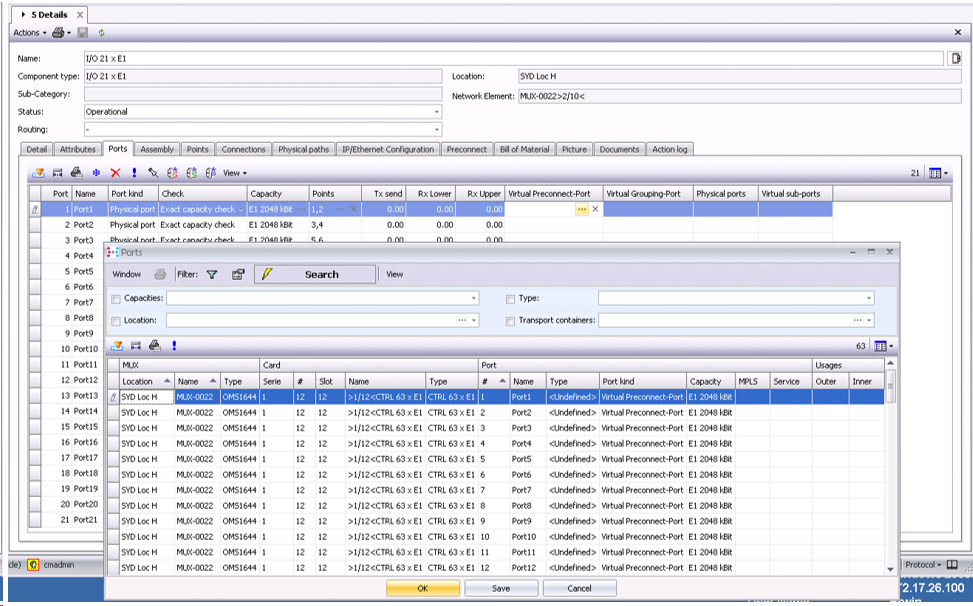Open the Transport containers dropdown arrow
The height and width of the screenshot is (606, 973).
869,321
